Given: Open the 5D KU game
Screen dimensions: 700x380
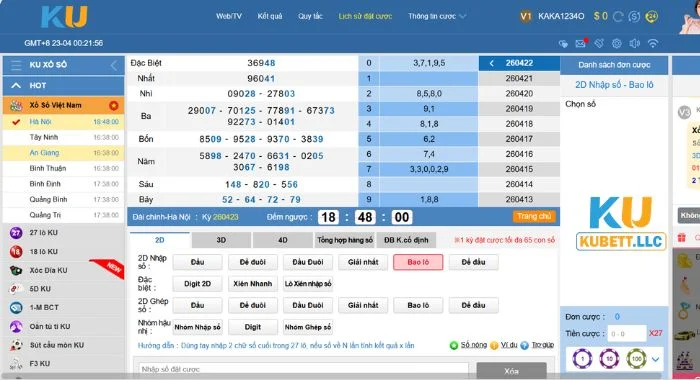Looking at the screenshot, I should [63, 289].
